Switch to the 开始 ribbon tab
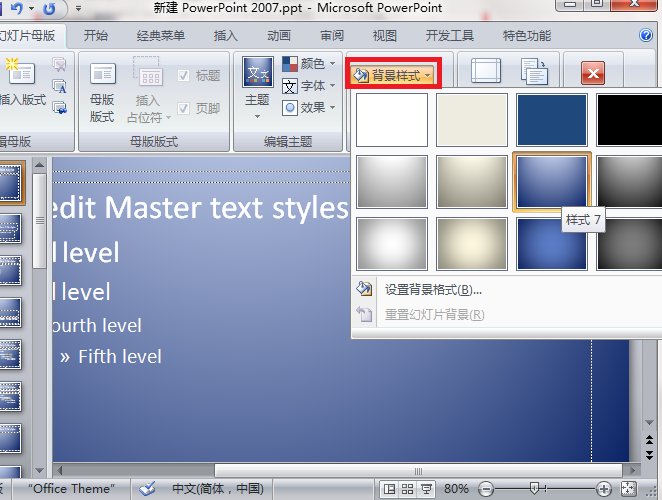 (95, 35)
